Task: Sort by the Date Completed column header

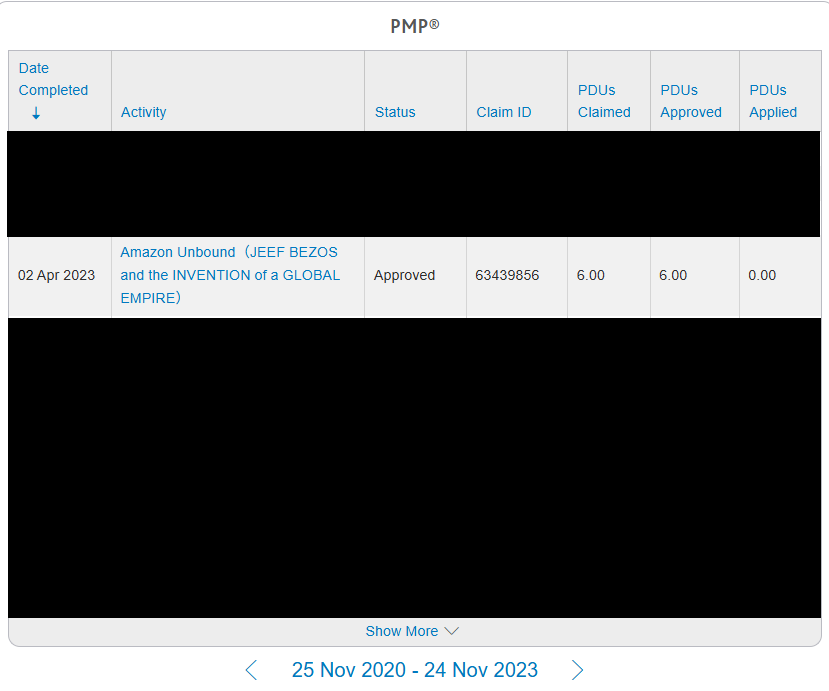Action: point(53,79)
